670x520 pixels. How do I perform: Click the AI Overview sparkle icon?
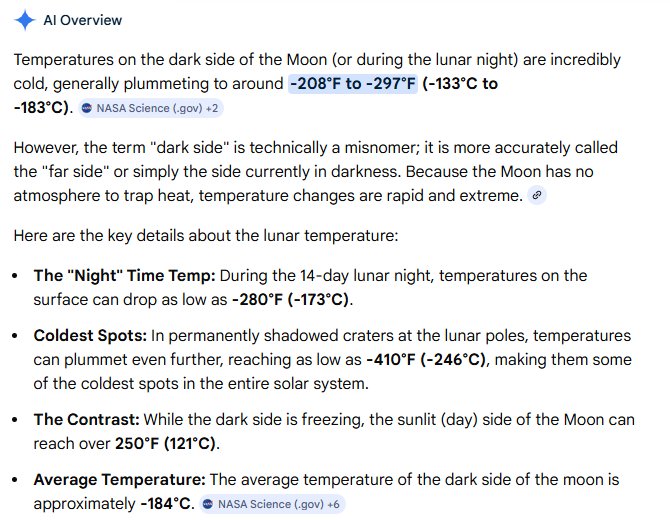click(26, 20)
